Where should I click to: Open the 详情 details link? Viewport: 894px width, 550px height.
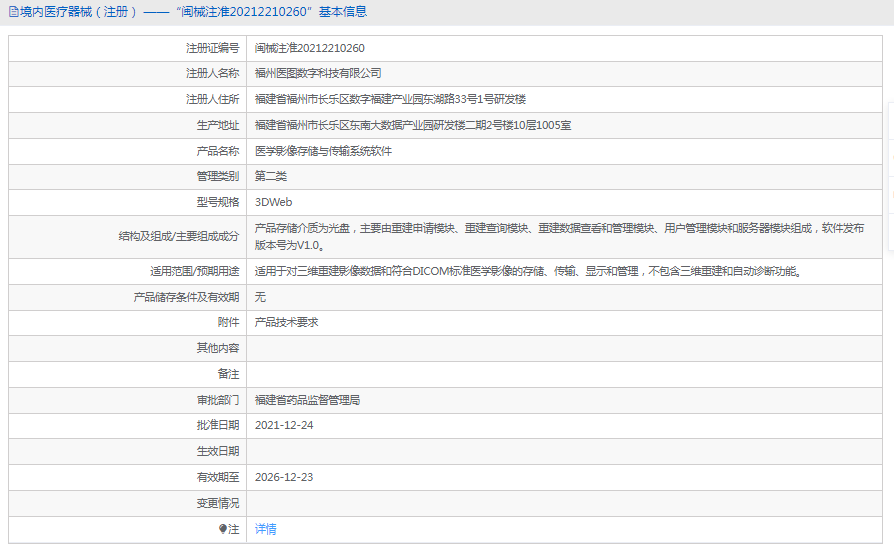[266, 529]
